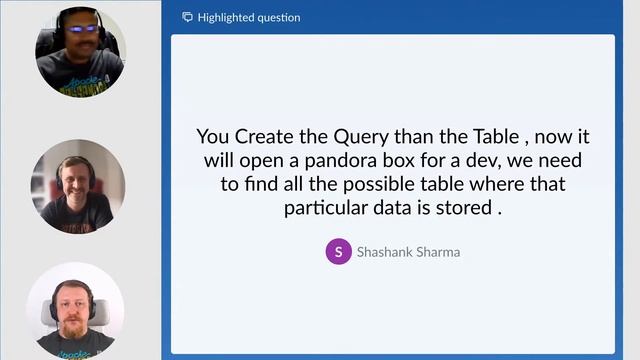The height and width of the screenshot is (360, 640).
Task: Click the t-shirt logo of top speaker
Action: [x=84, y=86]
